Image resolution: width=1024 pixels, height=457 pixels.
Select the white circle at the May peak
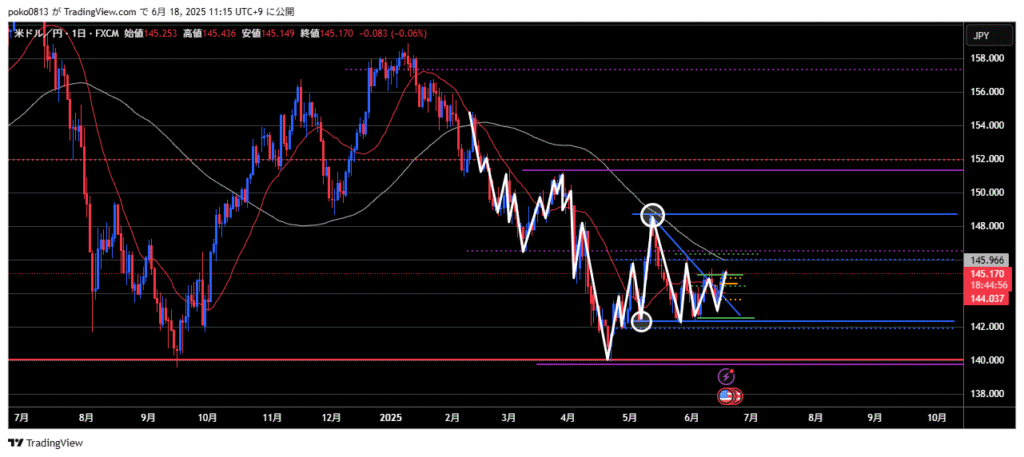click(653, 214)
